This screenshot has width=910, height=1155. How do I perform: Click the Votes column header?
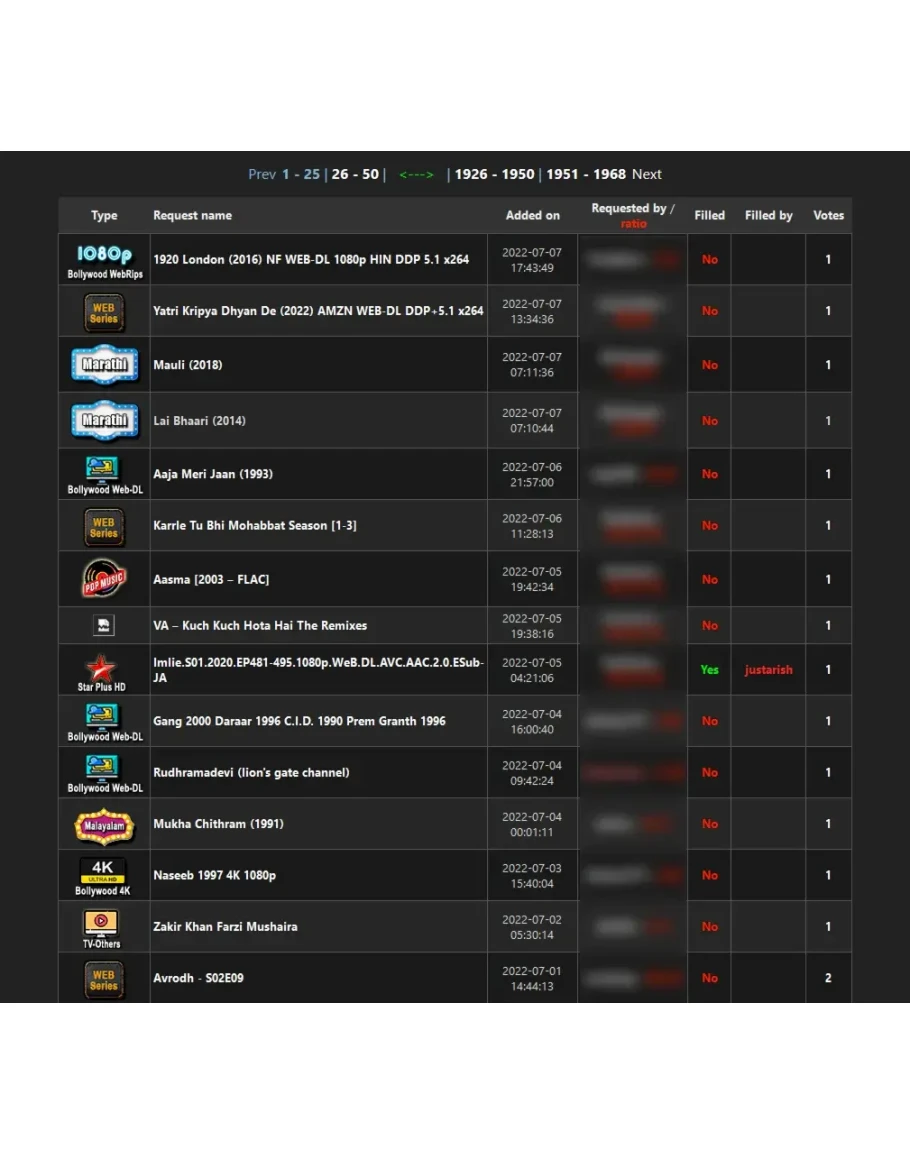point(828,215)
